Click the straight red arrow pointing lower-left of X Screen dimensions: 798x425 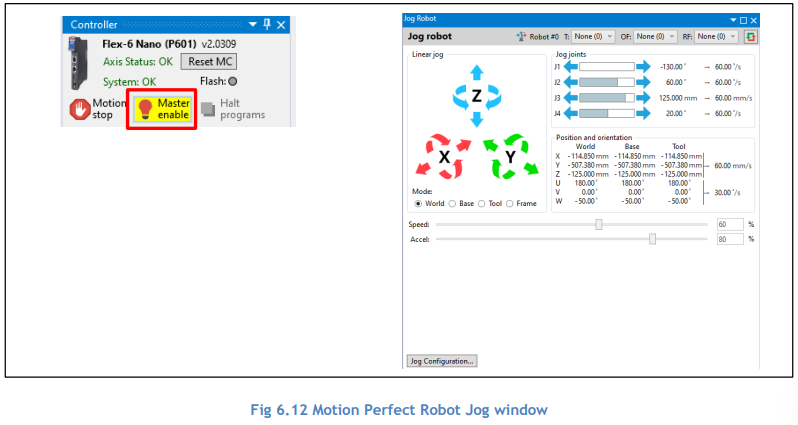[x=423, y=167]
